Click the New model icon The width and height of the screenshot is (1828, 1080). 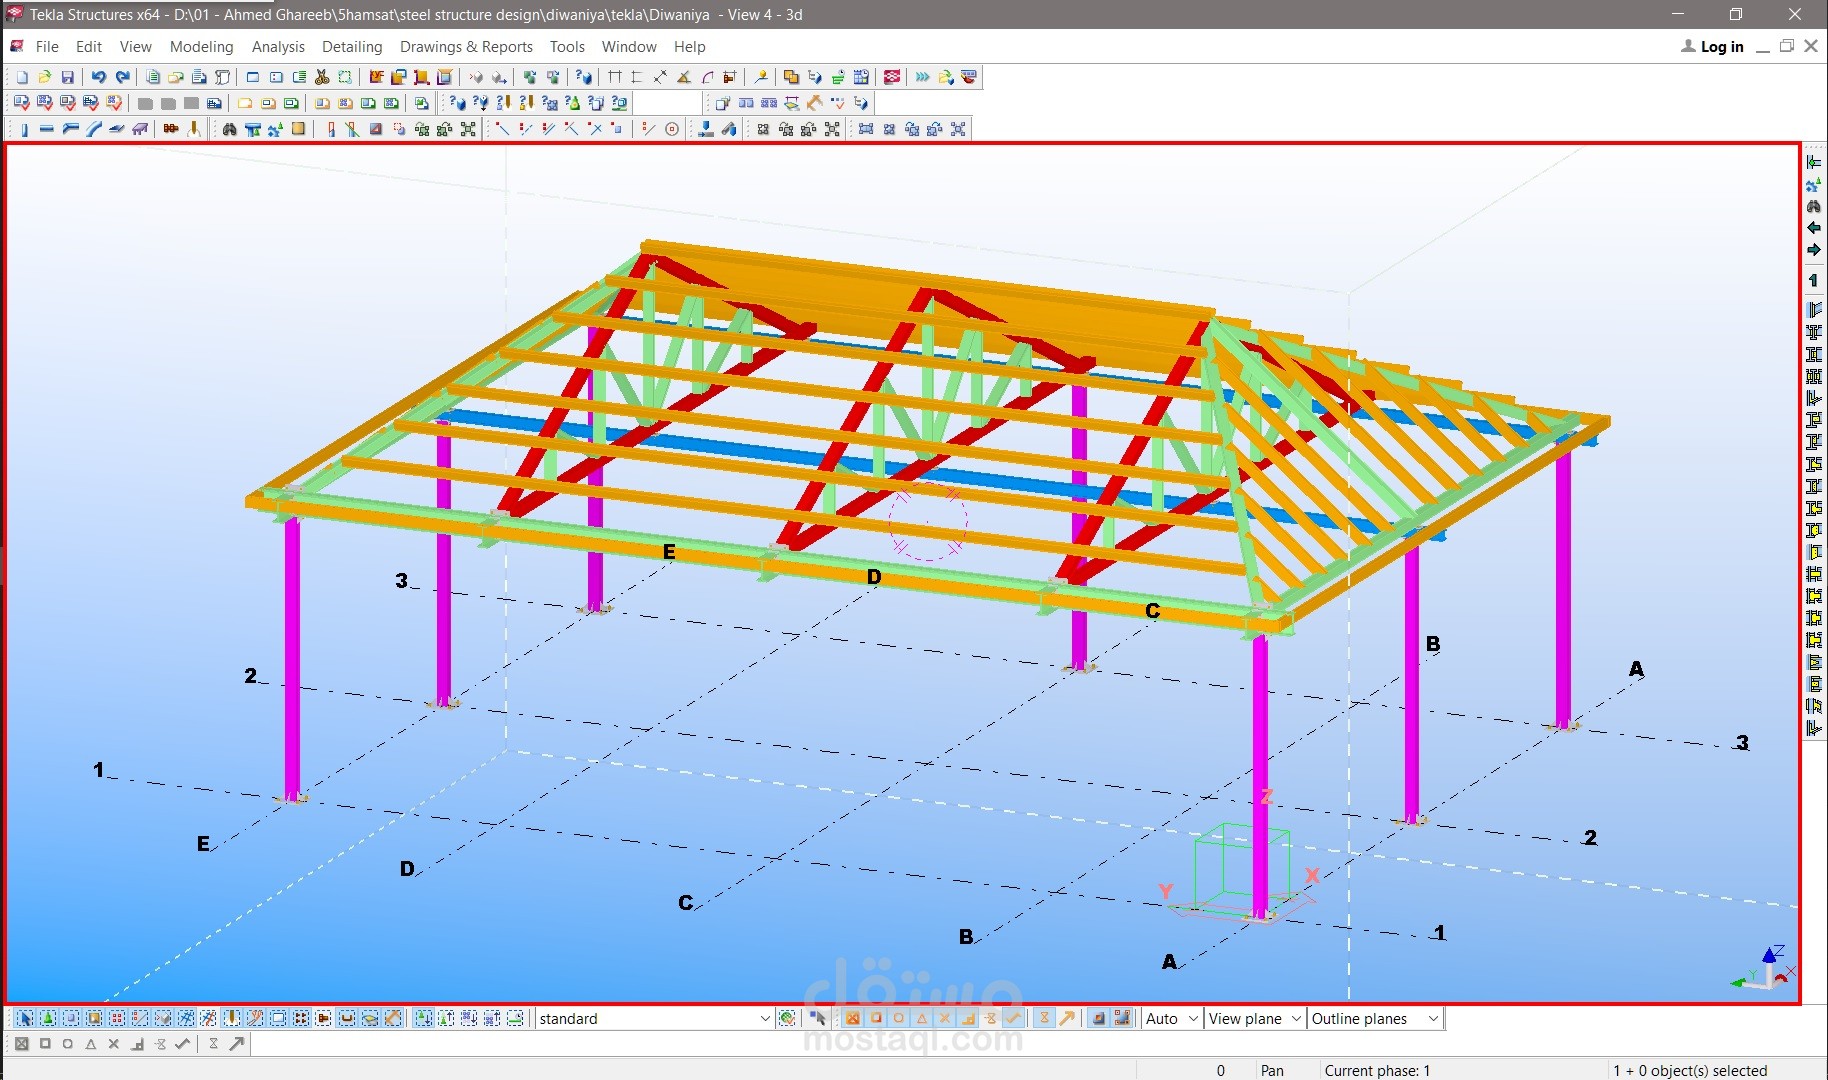tap(21, 77)
